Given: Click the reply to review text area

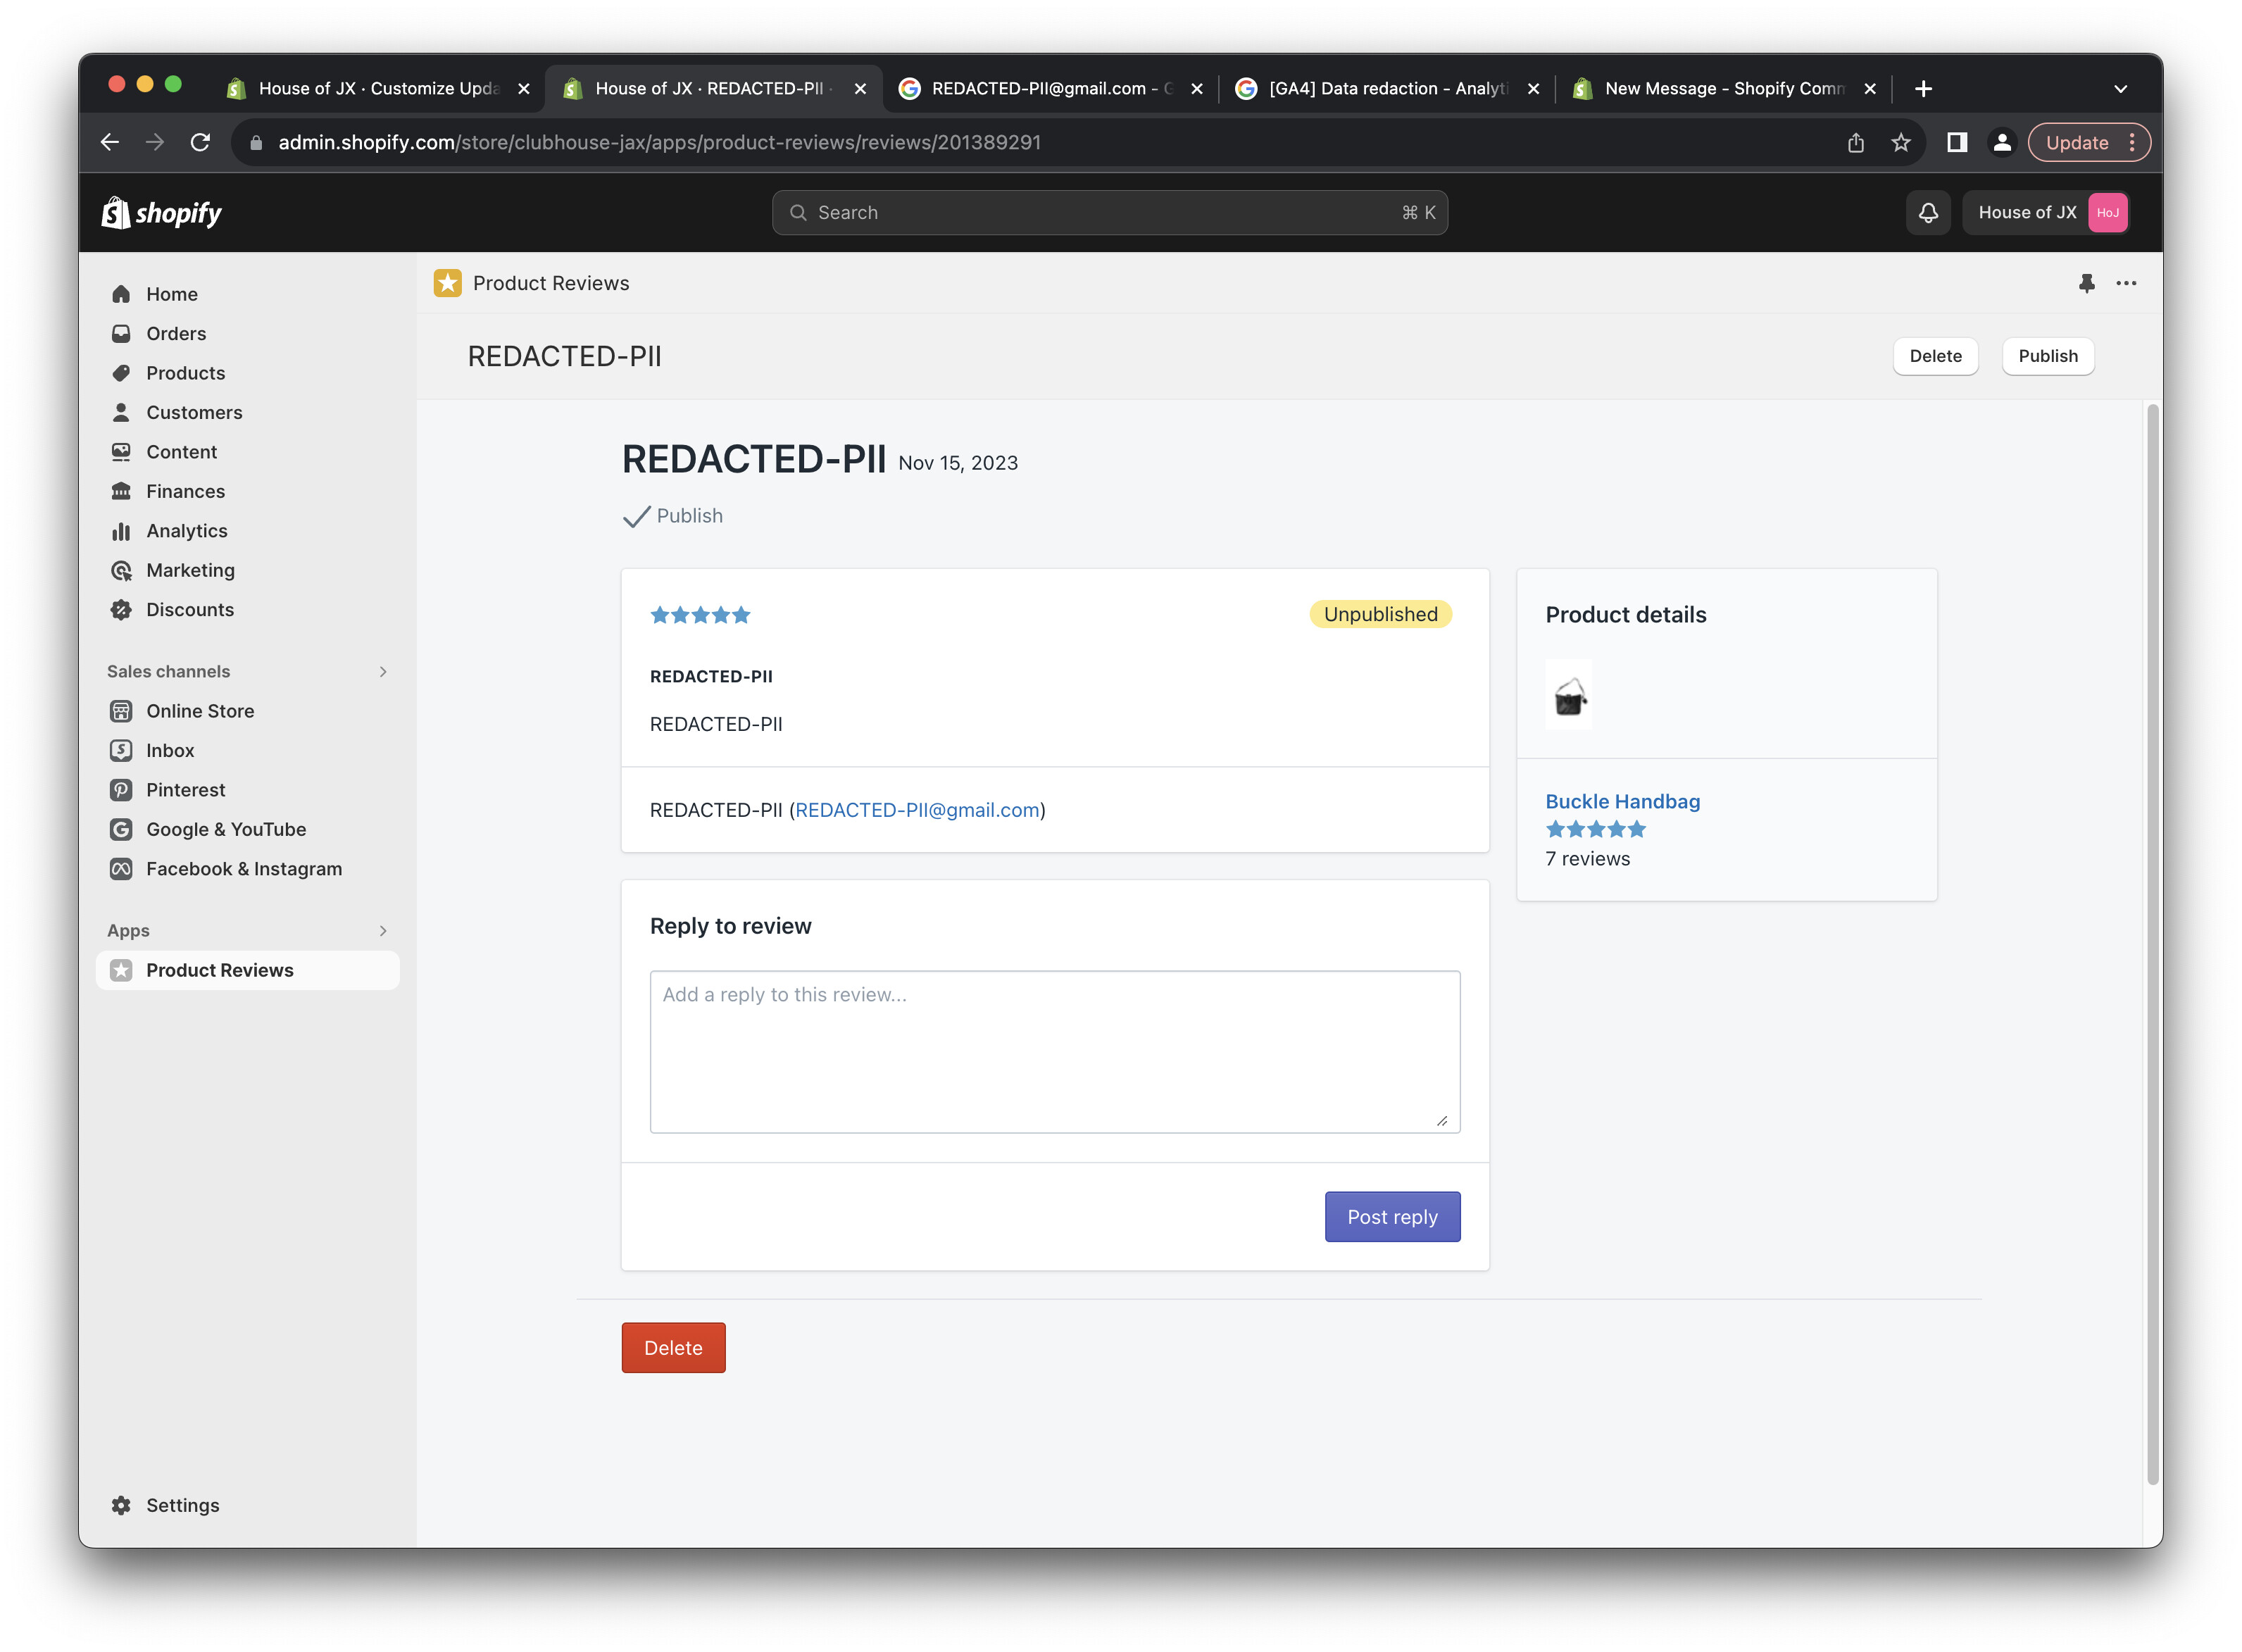Looking at the screenshot, I should coord(1054,1051).
